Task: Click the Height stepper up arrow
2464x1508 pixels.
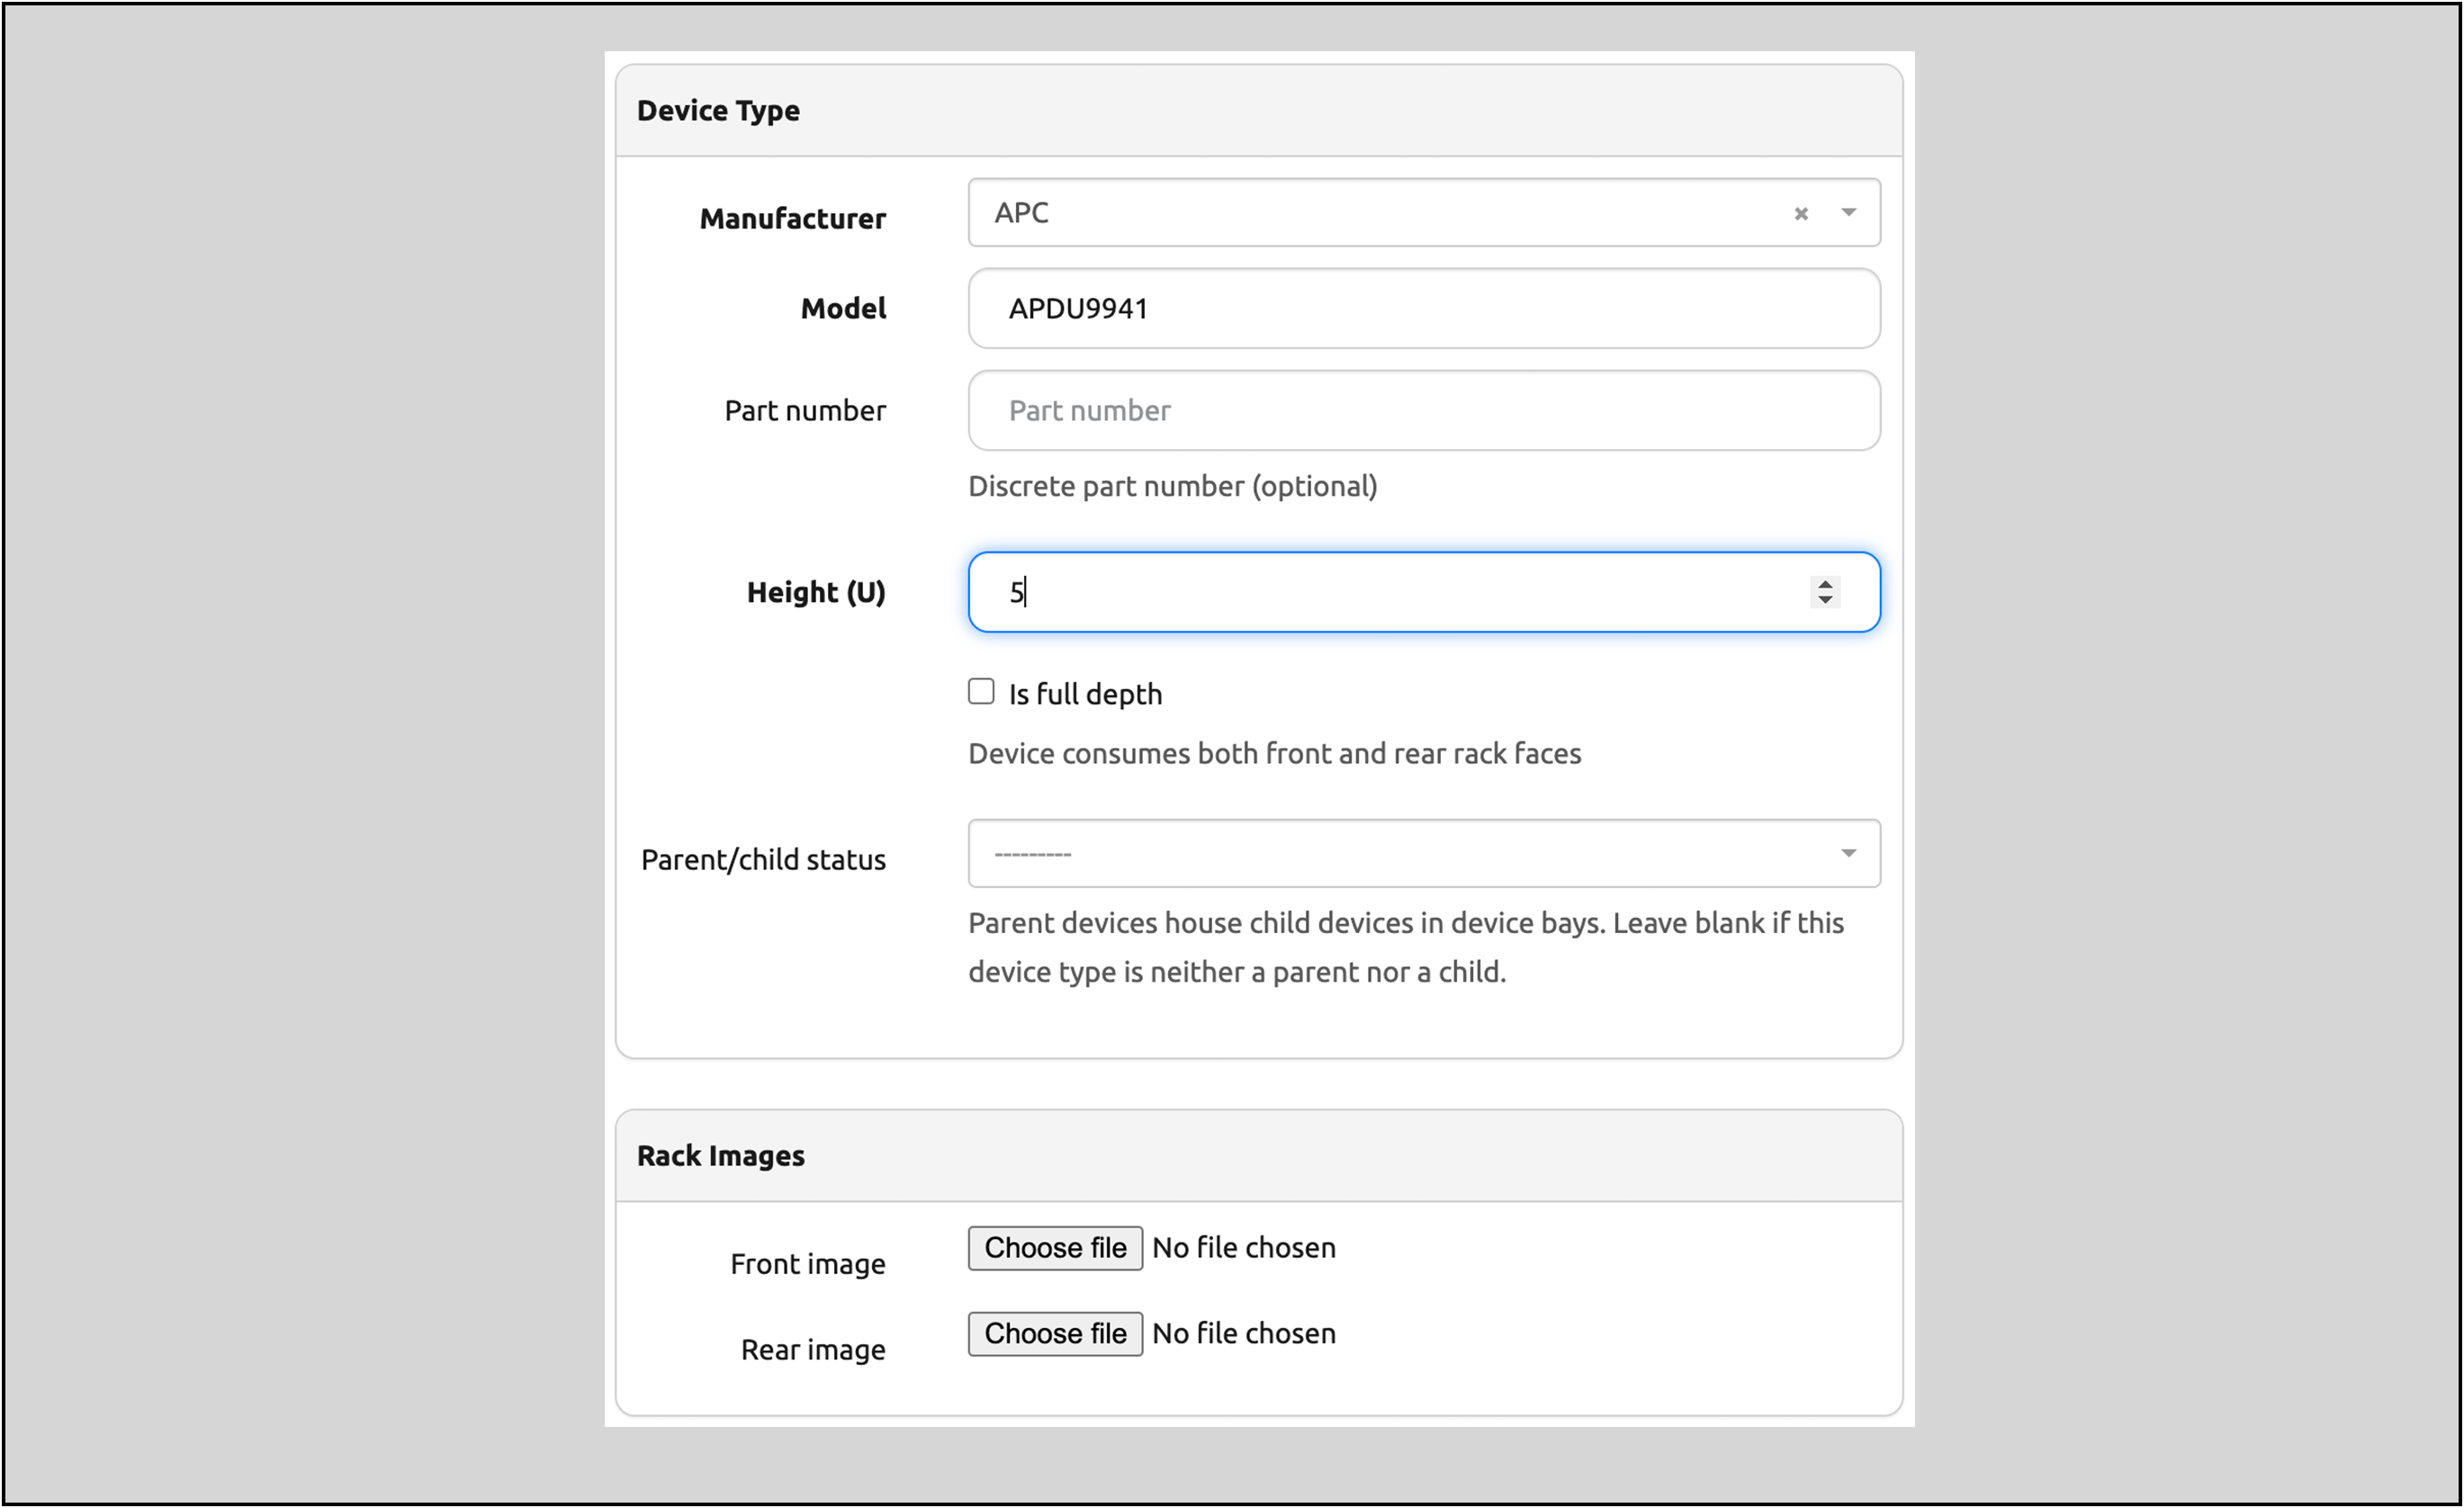Action: click(1824, 584)
